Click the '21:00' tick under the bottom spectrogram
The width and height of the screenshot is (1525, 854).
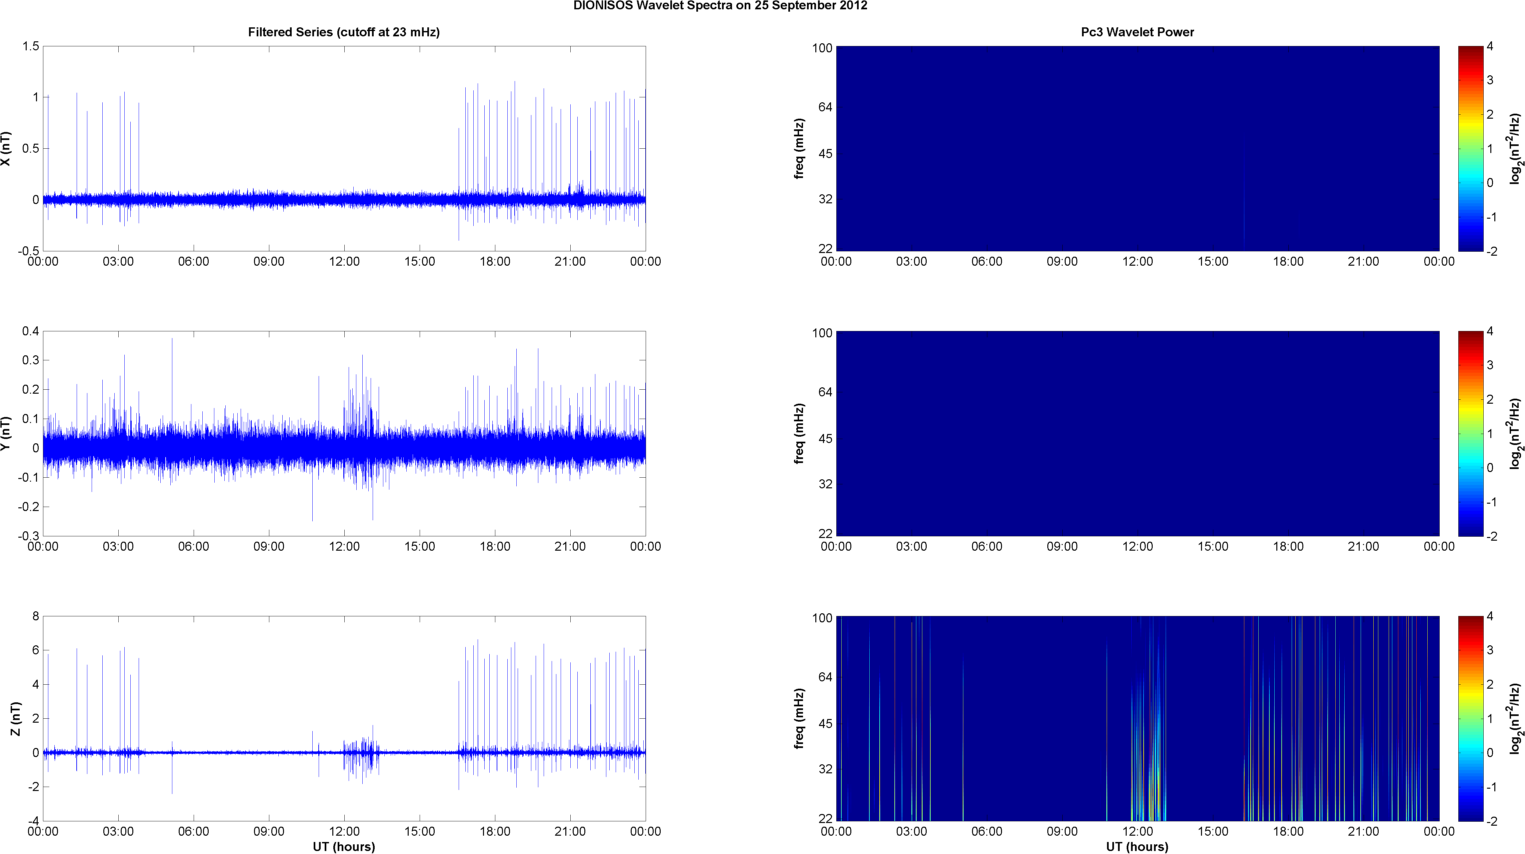click(1364, 832)
